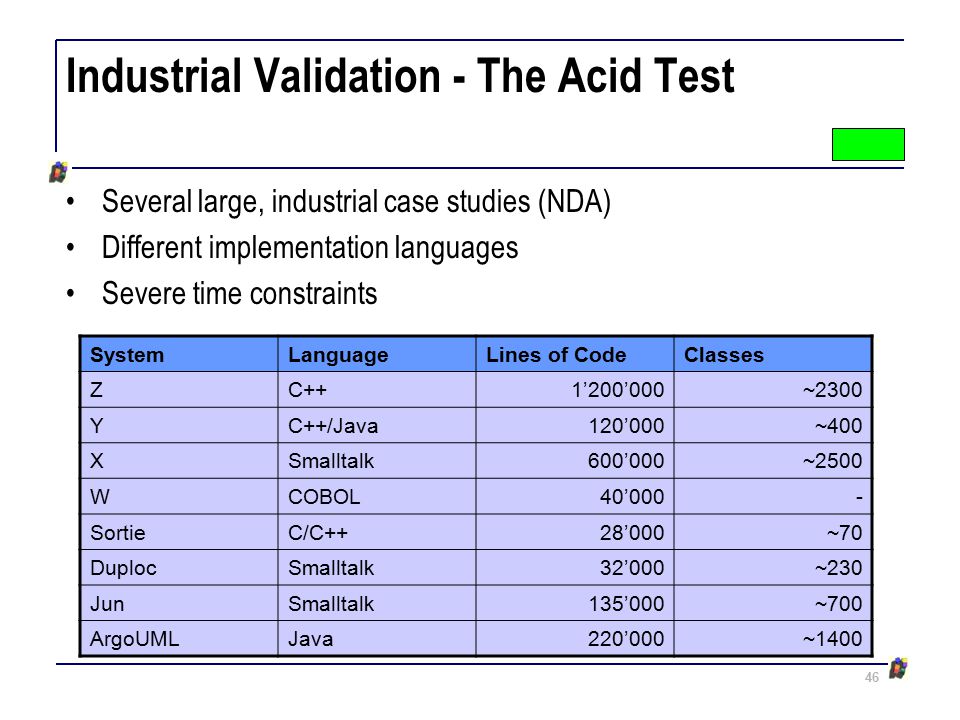Click the bullet about different implementation languages
Viewport: 960px width, 720px height.
pyautogui.click(x=310, y=248)
